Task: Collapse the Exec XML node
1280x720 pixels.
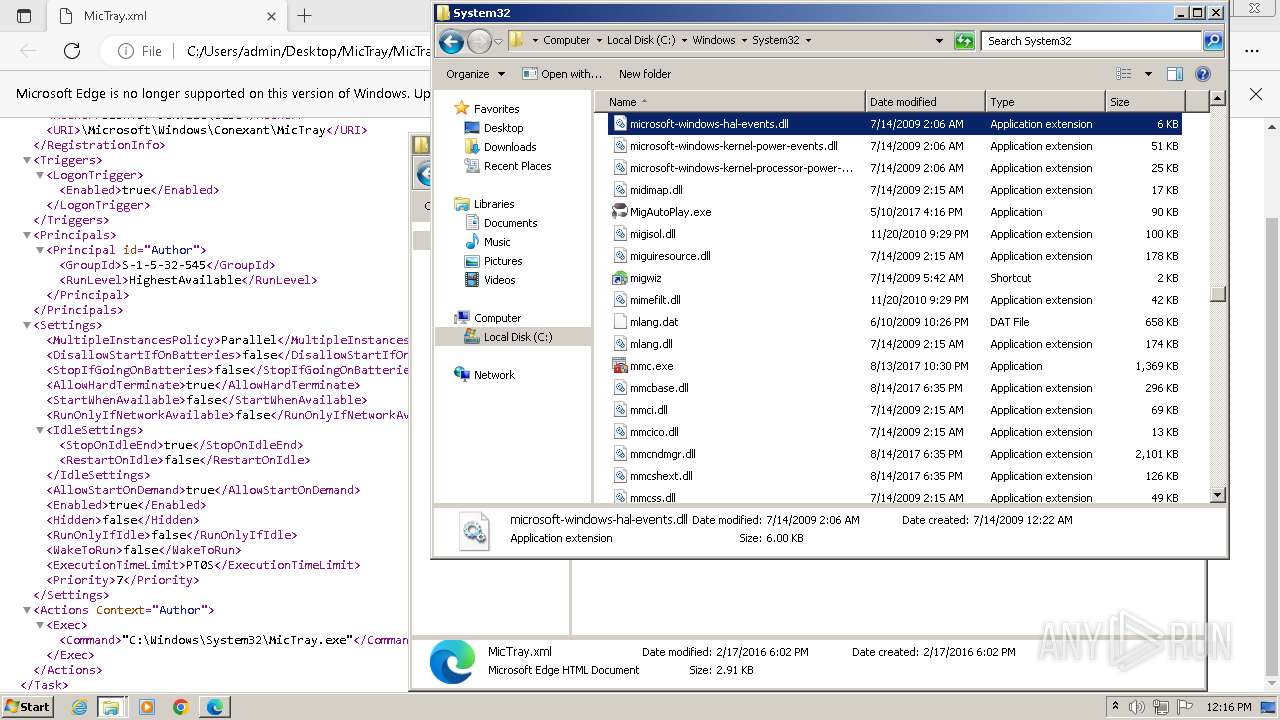Action: (40, 625)
